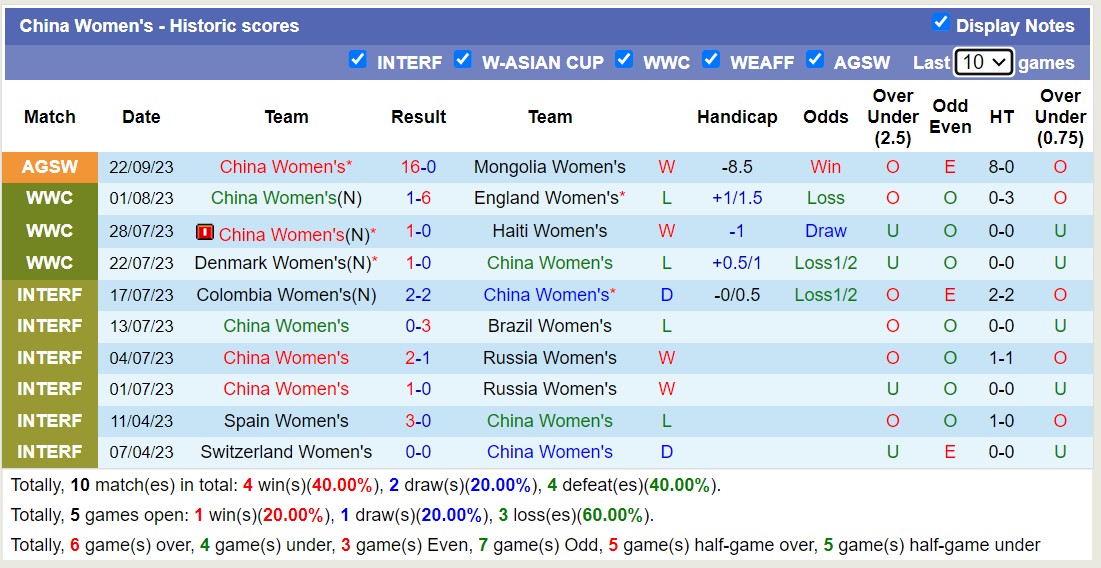The image size is (1101, 568).
Task: Select the Denmark Women's team link
Action: point(281,263)
